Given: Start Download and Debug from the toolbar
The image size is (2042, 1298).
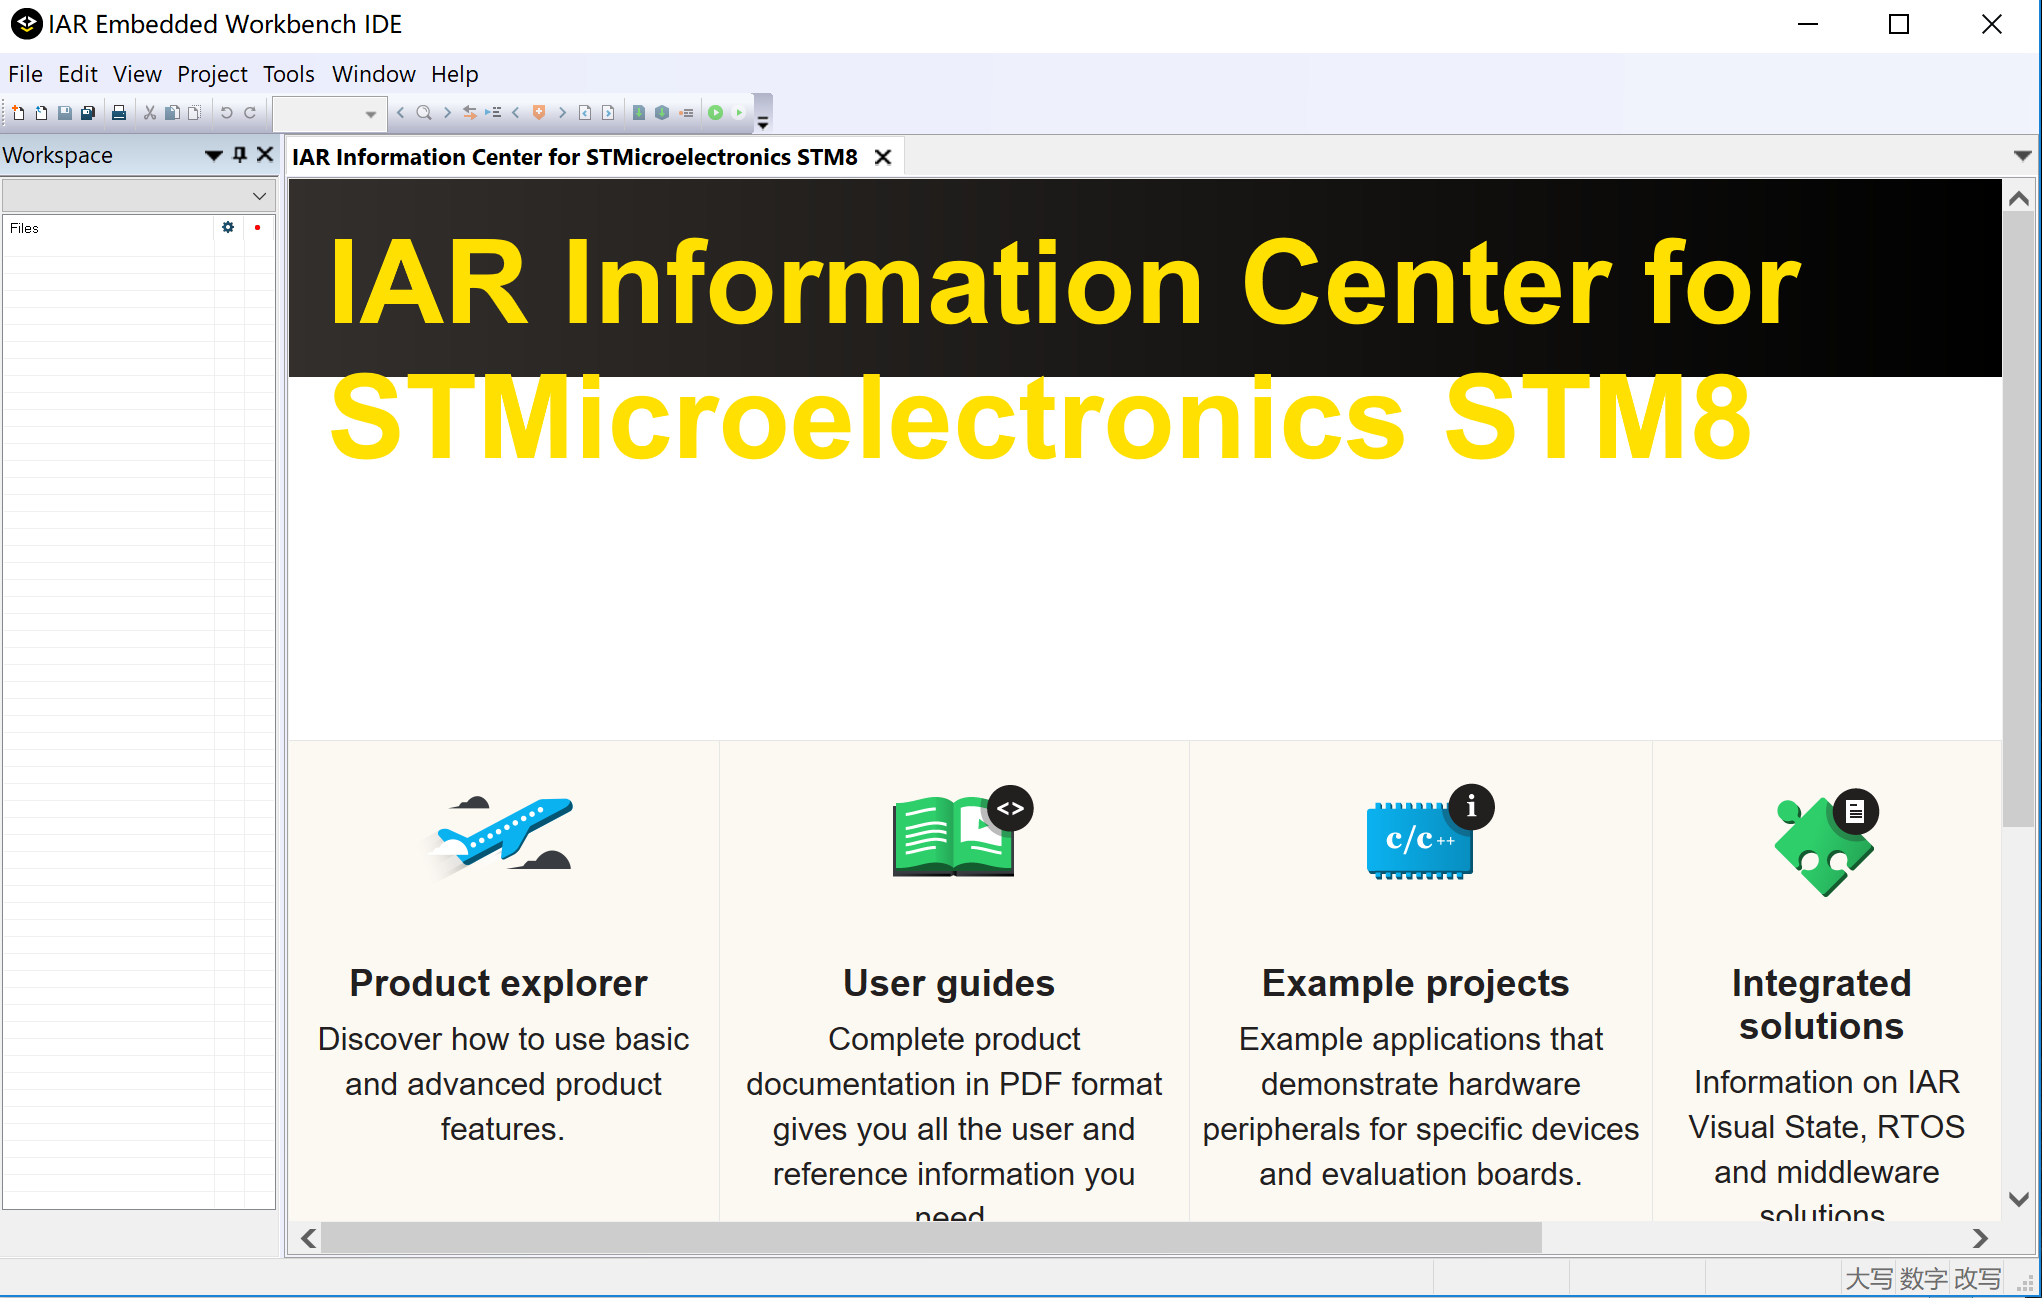Looking at the screenshot, I should pos(717,112).
